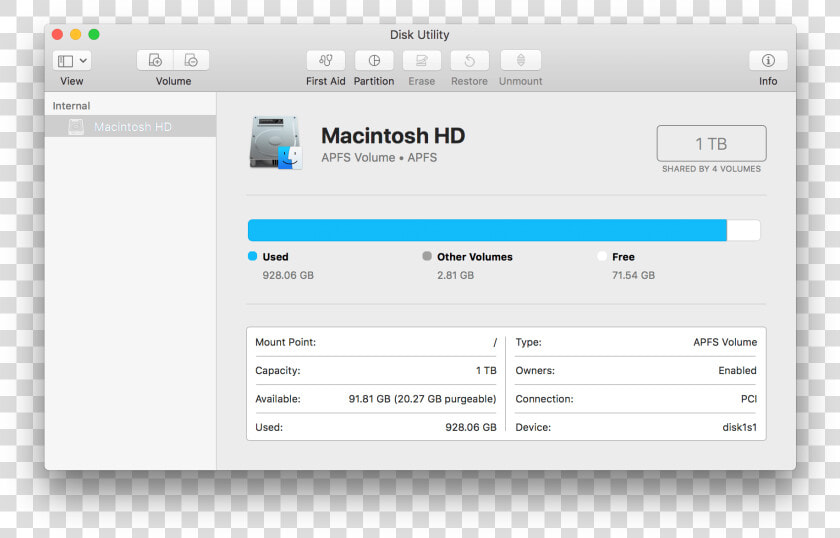Open the View sidebar options button
This screenshot has height=538, width=840.
[x=72, y=61]
